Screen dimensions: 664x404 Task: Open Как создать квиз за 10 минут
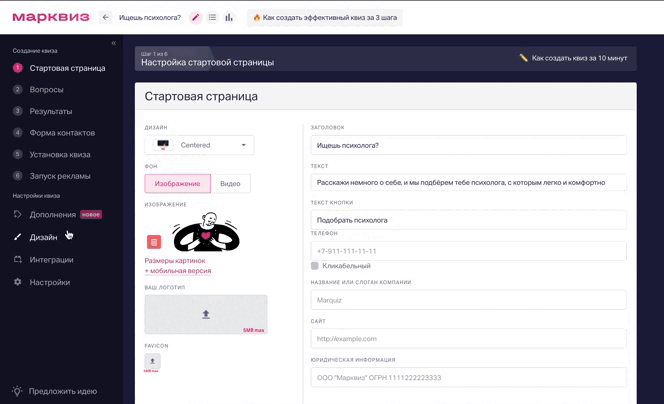(579, 58)
